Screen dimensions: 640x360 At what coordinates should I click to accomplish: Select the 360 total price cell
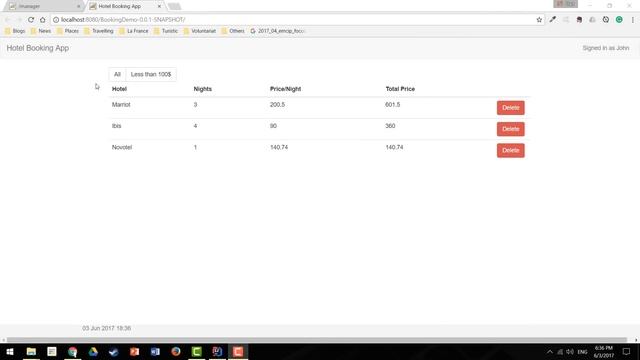click(390, 126)
